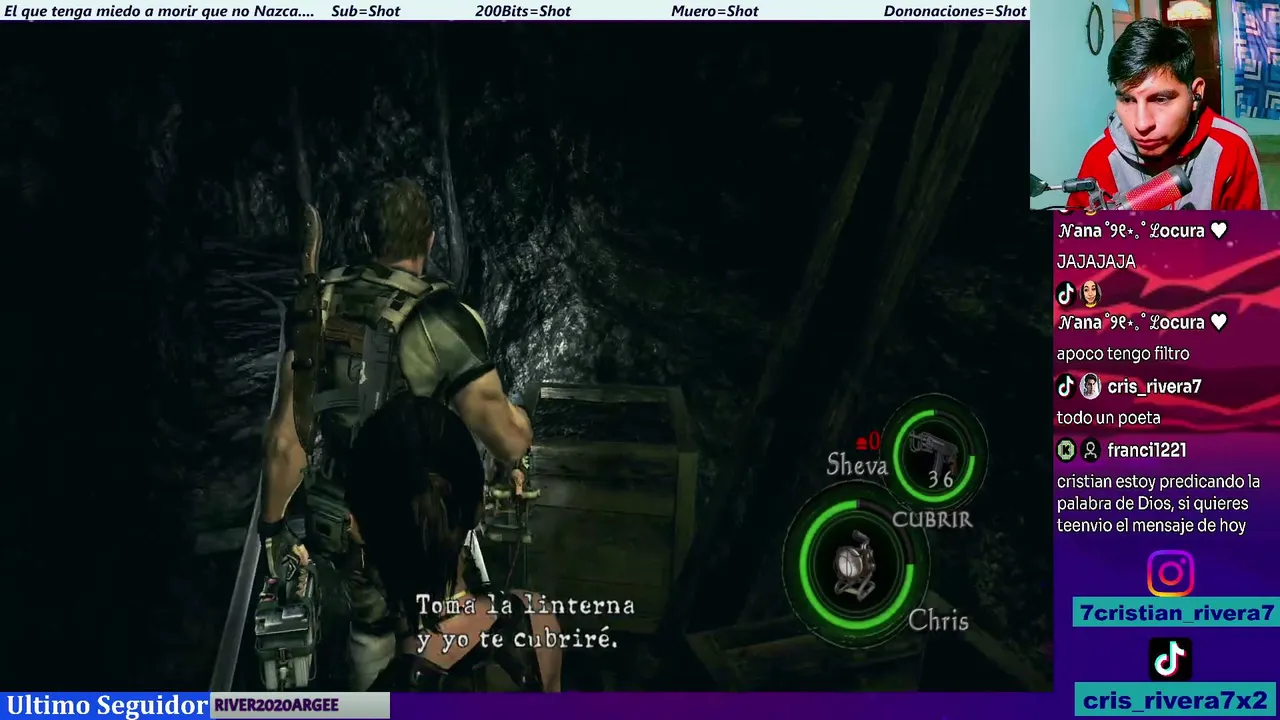Click the ammo count 36

940,480
